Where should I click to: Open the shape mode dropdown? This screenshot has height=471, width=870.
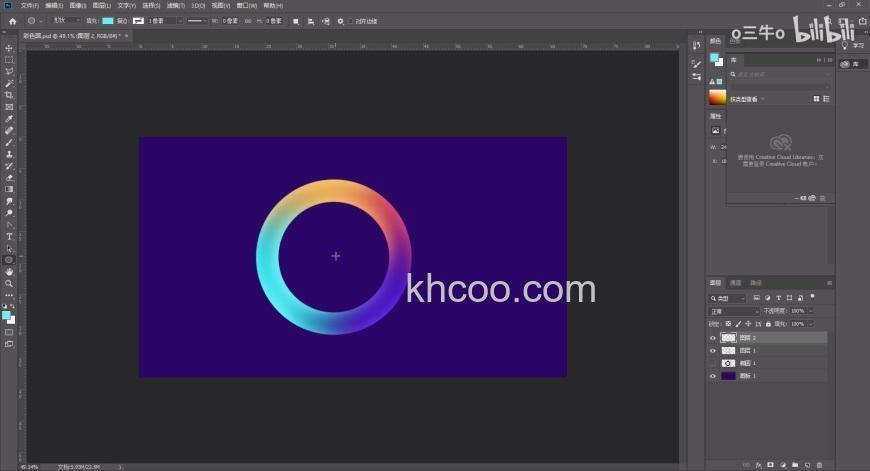click(x=65, y=21)
